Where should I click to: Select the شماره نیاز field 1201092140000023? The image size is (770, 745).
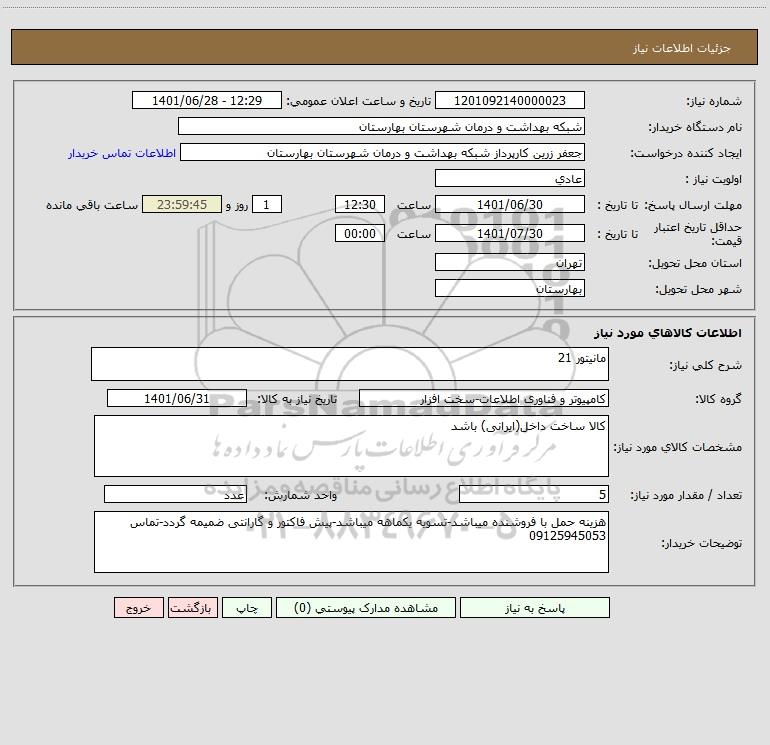pos(510,101)
